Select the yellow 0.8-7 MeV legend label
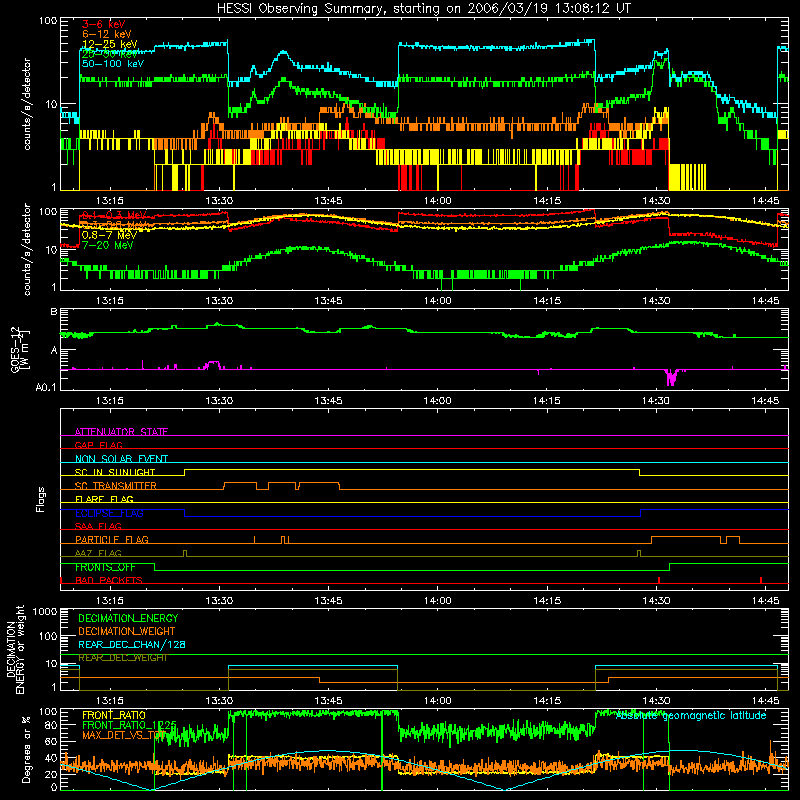The width and height of the screenshot is (800, 800). (109, 235)
